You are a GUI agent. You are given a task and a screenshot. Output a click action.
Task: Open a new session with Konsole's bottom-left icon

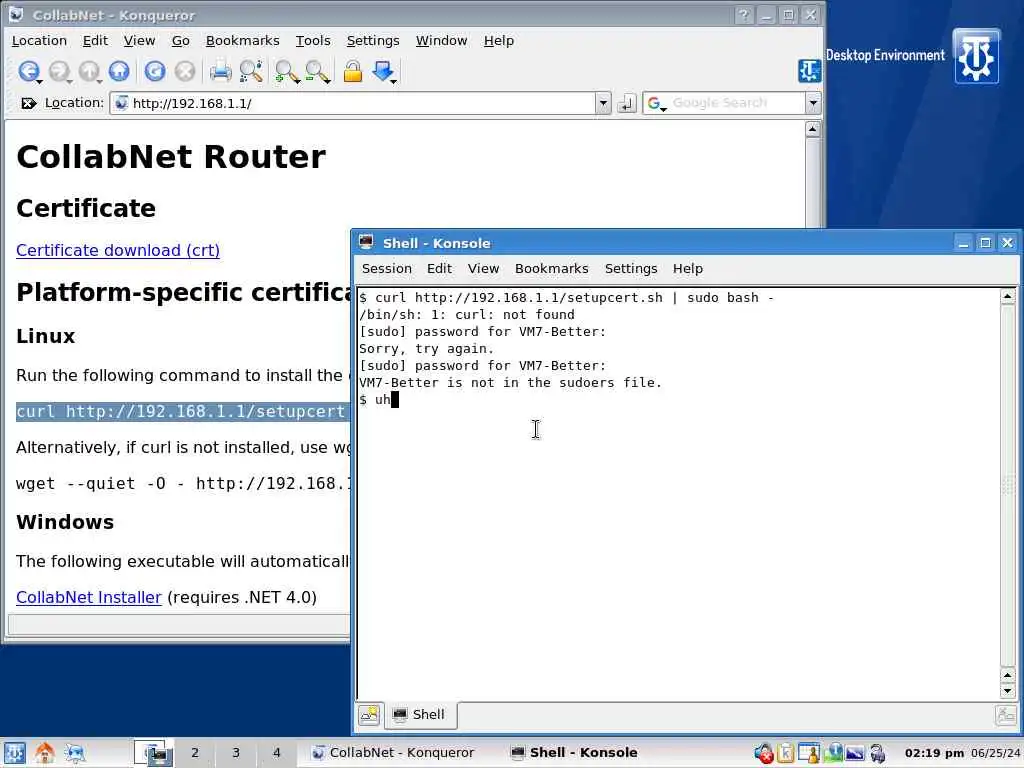tap(369, 715)
